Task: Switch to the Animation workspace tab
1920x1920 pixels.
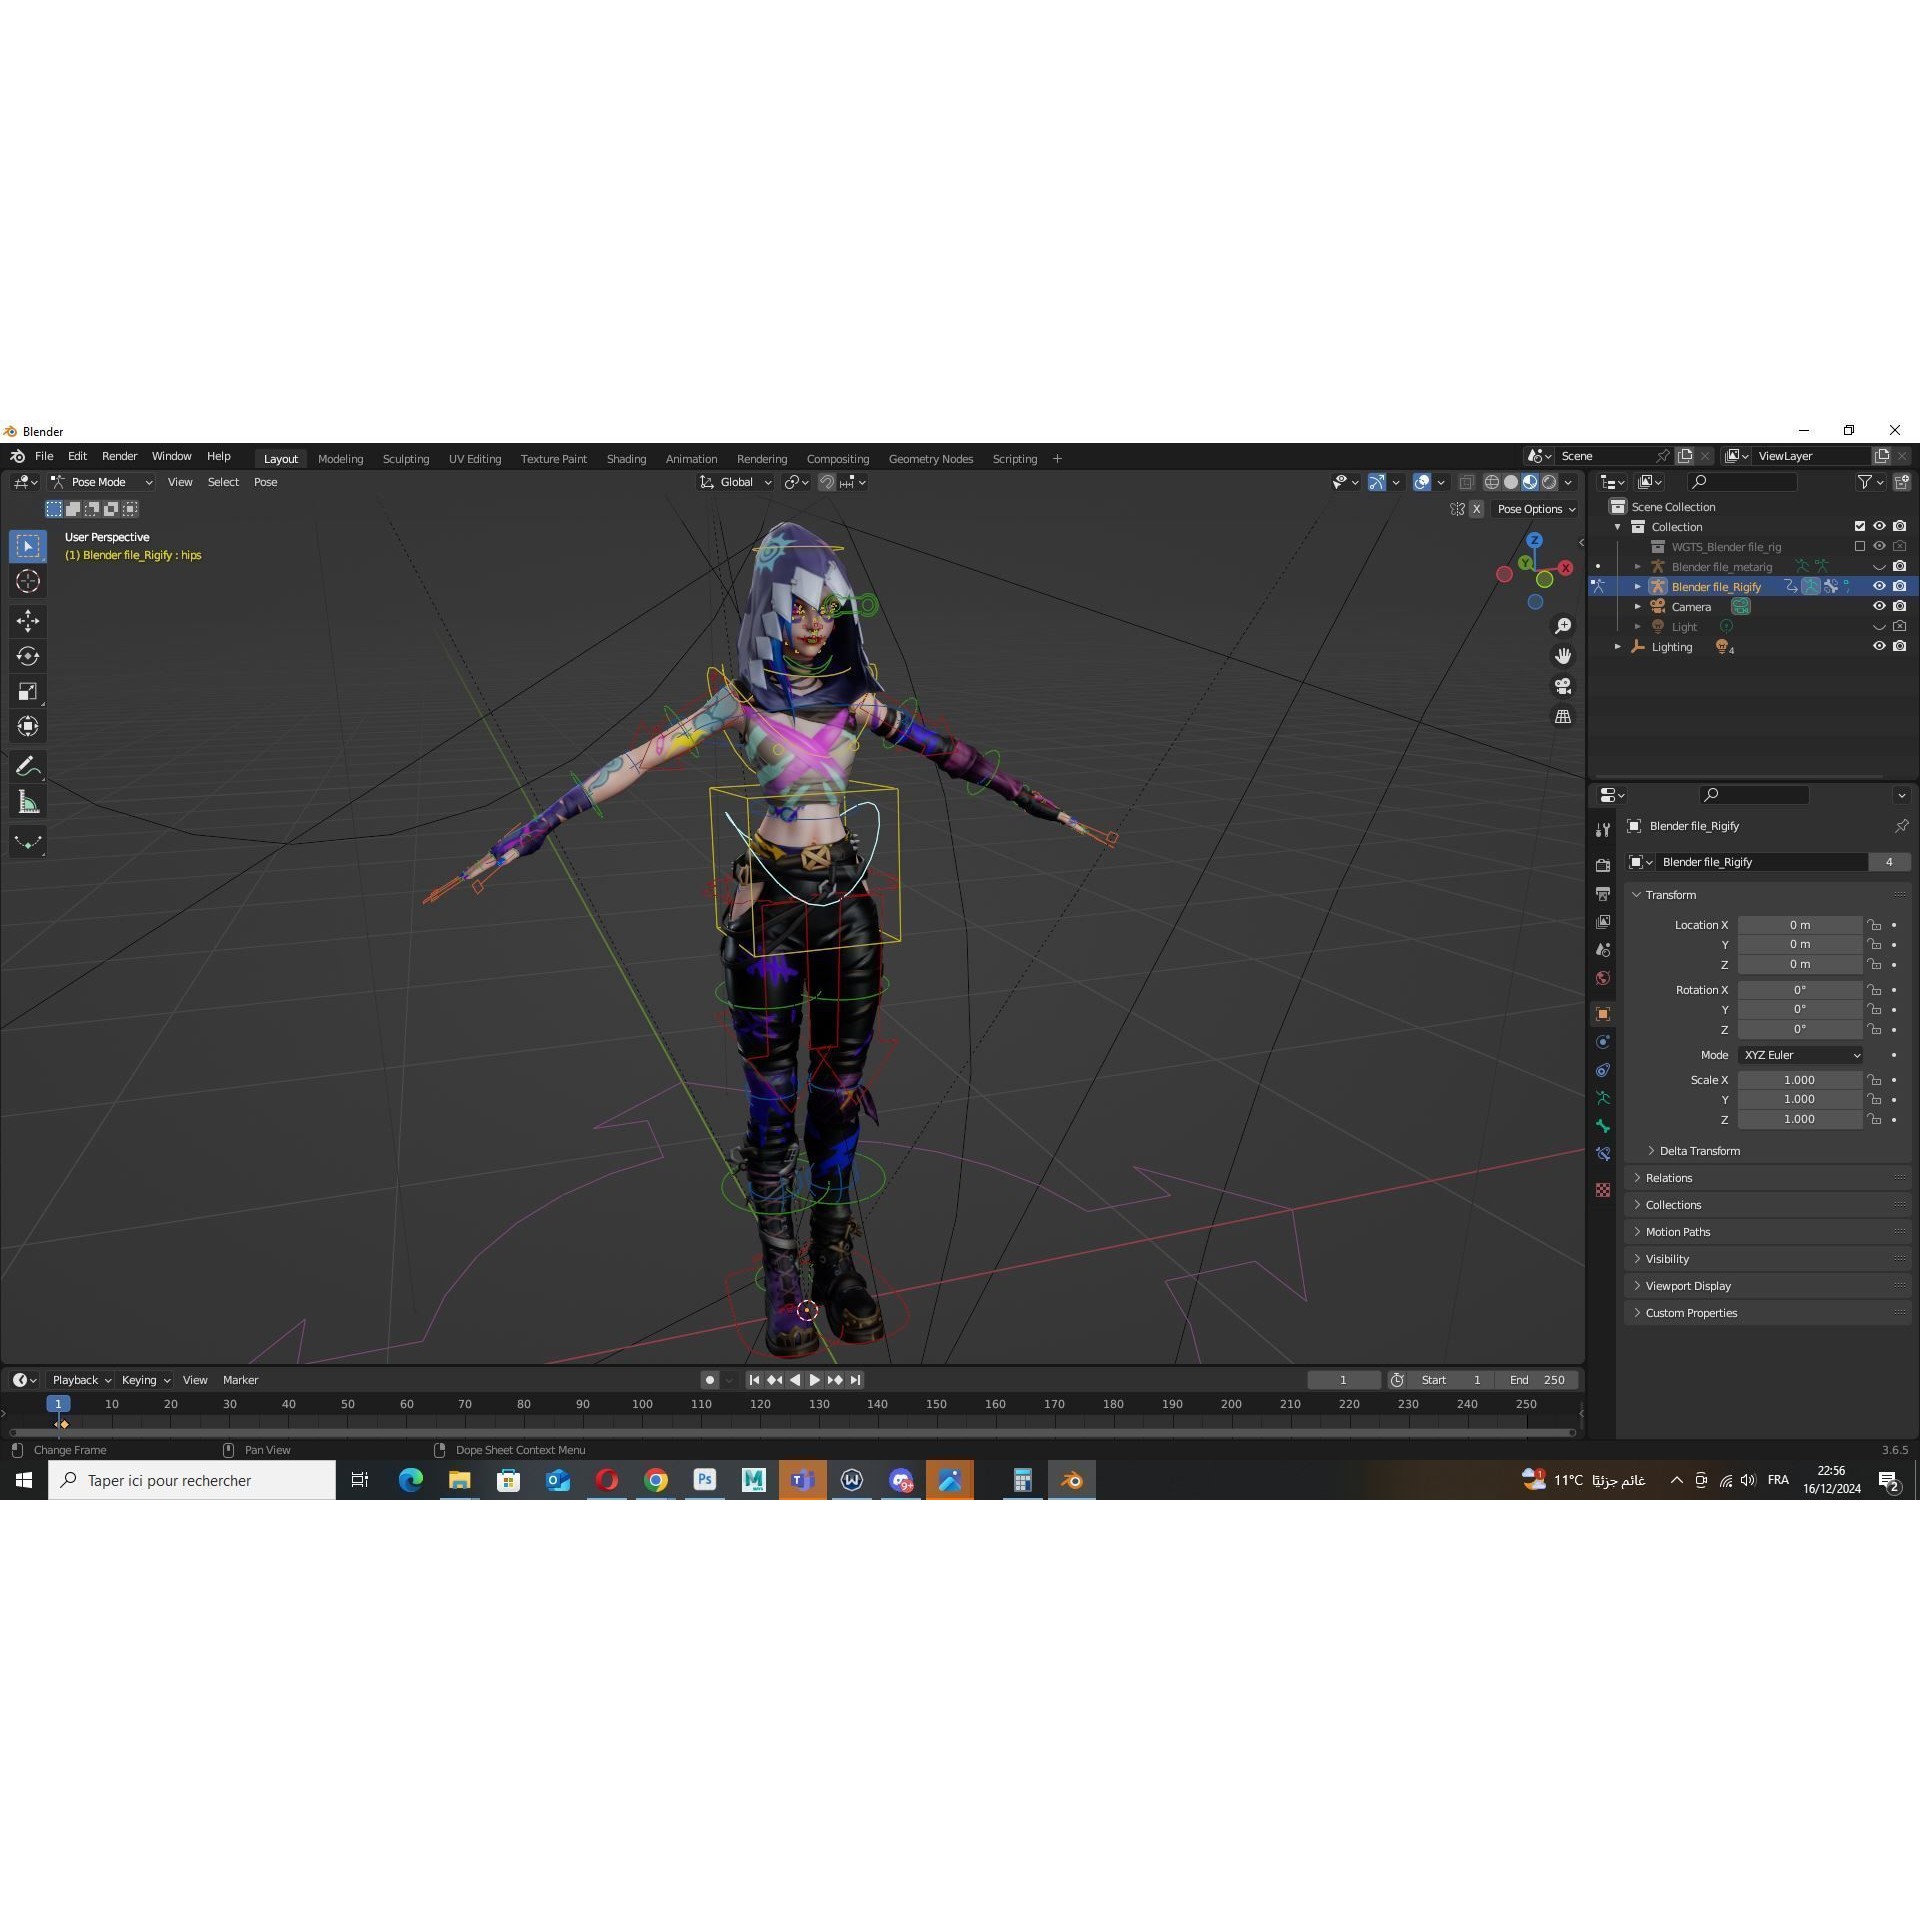Action: (691, 459)
